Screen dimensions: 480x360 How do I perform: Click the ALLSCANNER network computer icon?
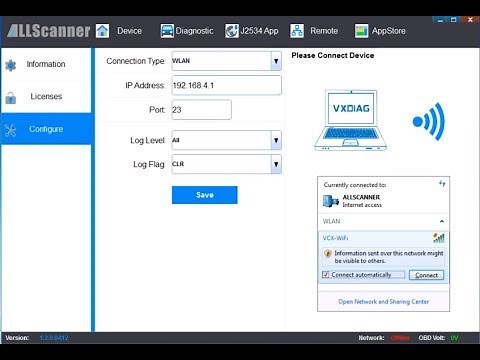coord(331,201)
